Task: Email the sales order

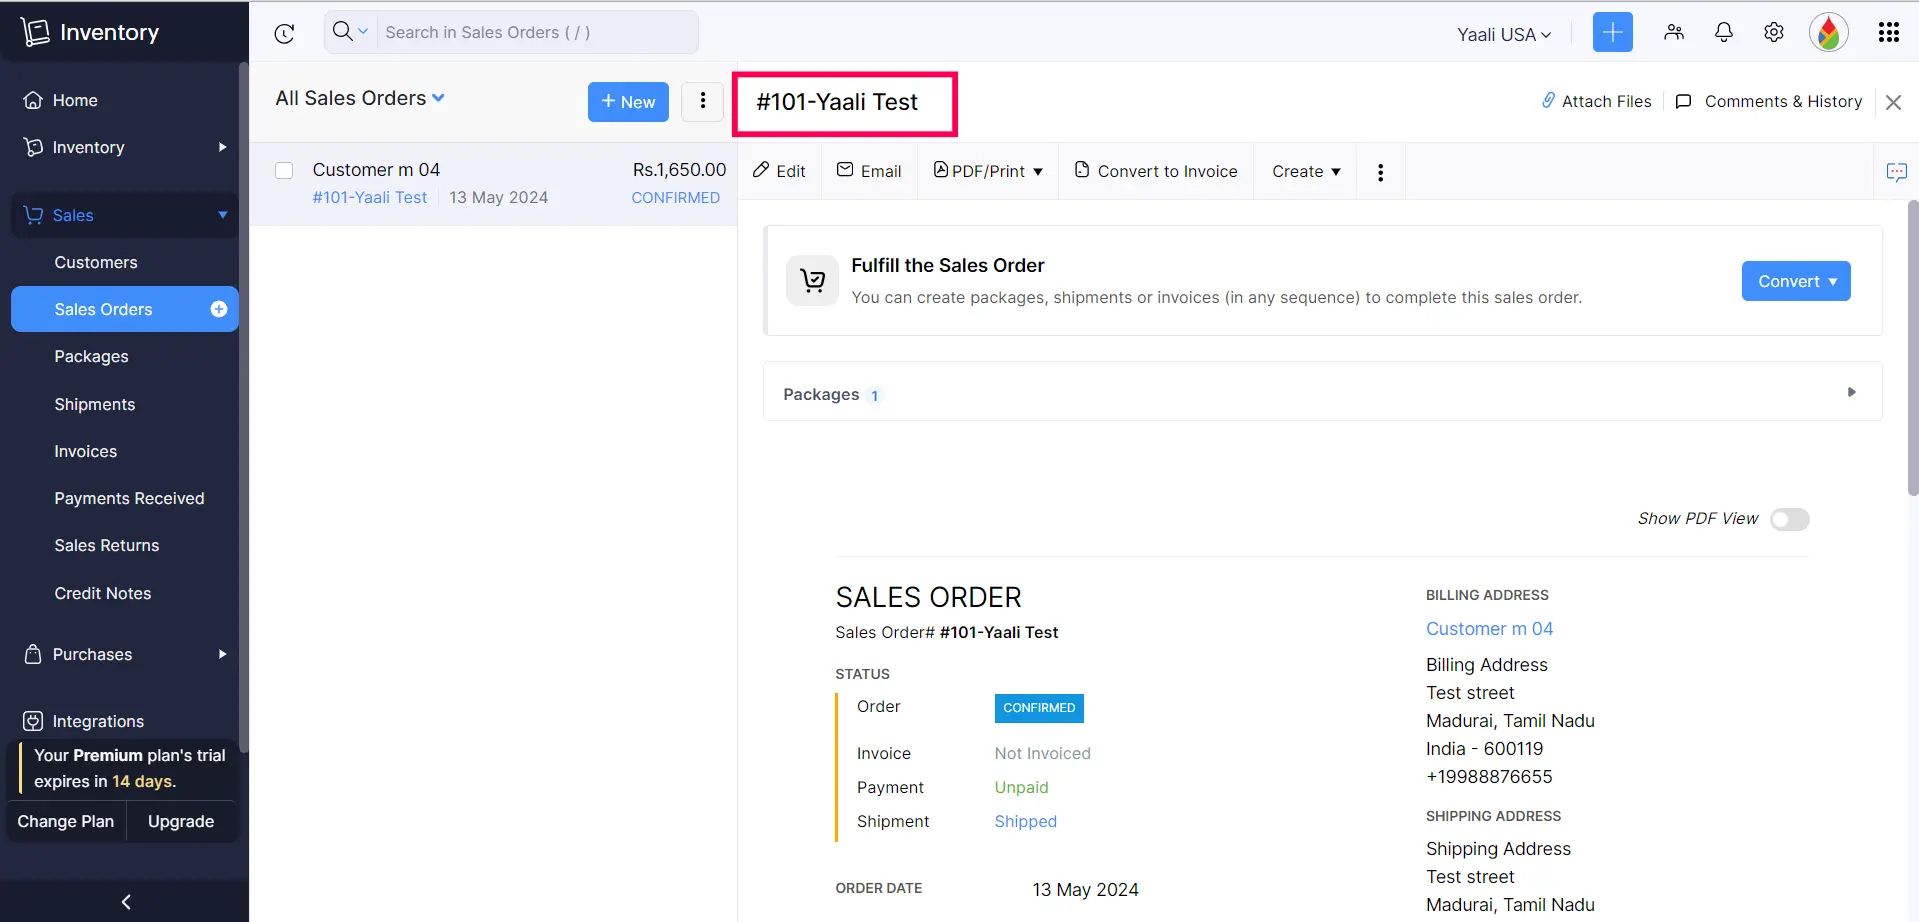Action: [868, 170]
